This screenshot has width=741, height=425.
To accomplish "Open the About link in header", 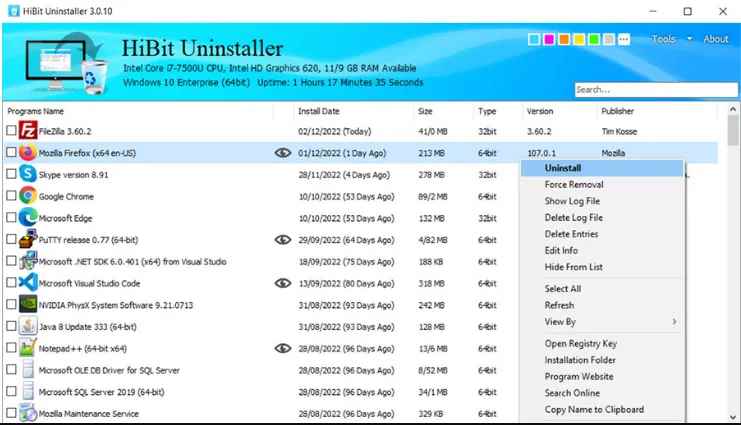I will click(716, 40).
